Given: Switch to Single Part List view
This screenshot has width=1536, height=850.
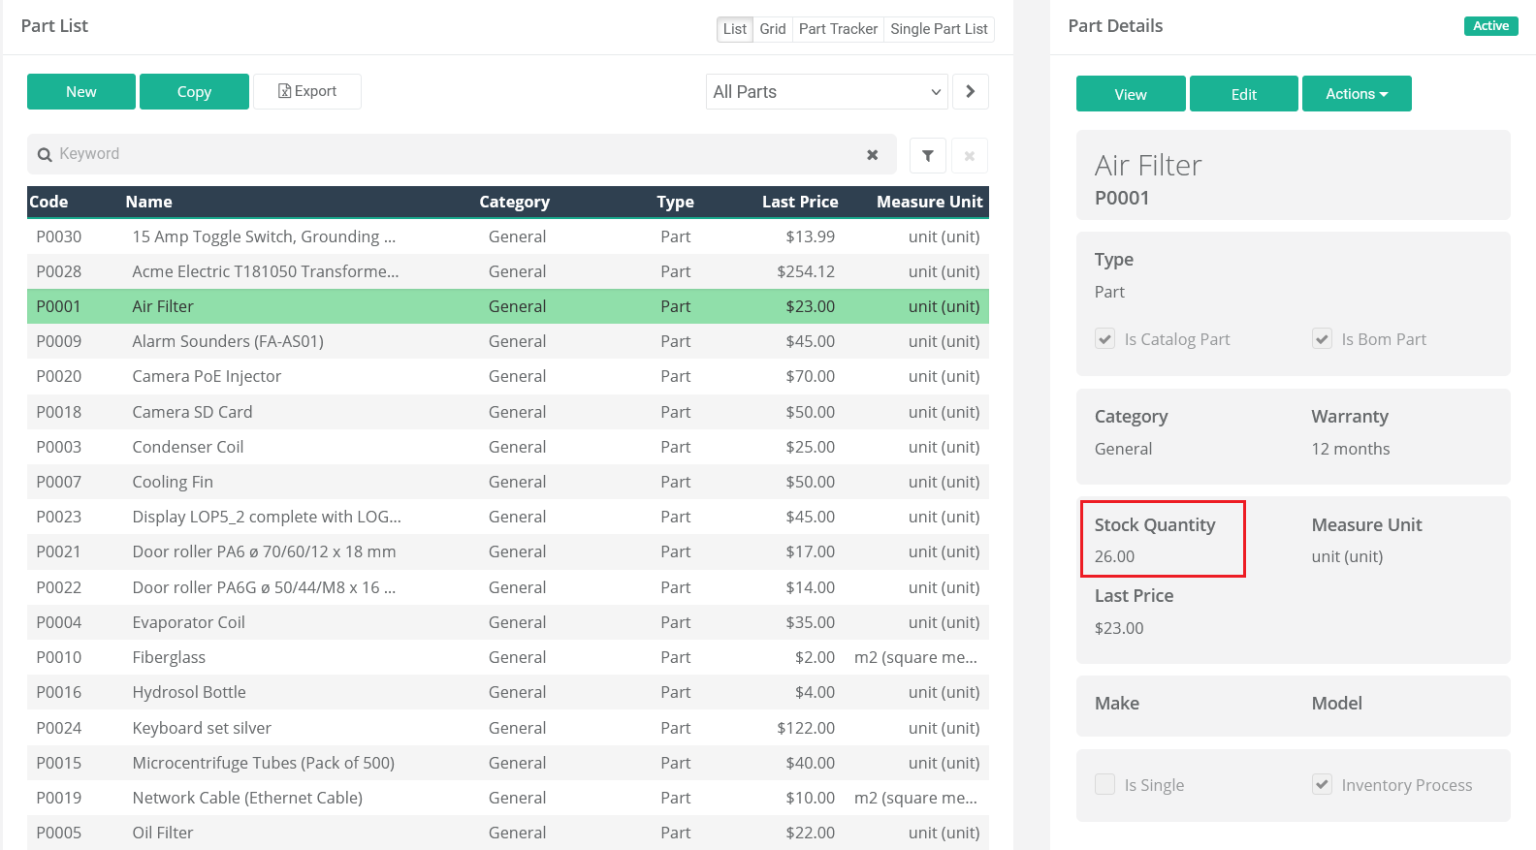Looking at the screenshot, I should click(938, 29).
